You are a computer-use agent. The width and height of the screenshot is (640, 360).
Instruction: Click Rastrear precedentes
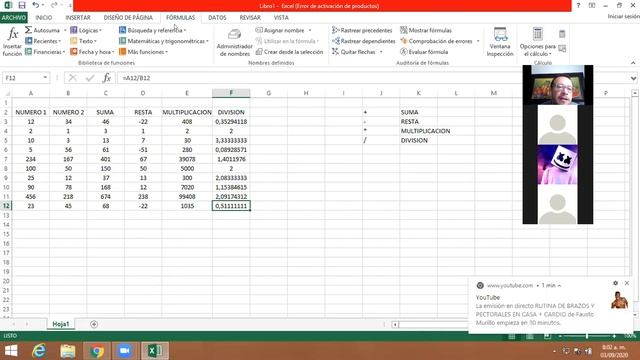(x=362, y=30)
